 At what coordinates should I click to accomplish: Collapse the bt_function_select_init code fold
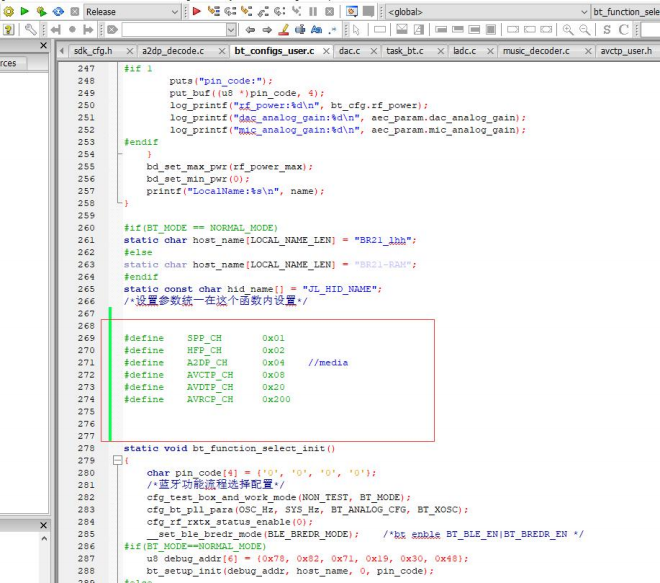click(x=117, y=461)
